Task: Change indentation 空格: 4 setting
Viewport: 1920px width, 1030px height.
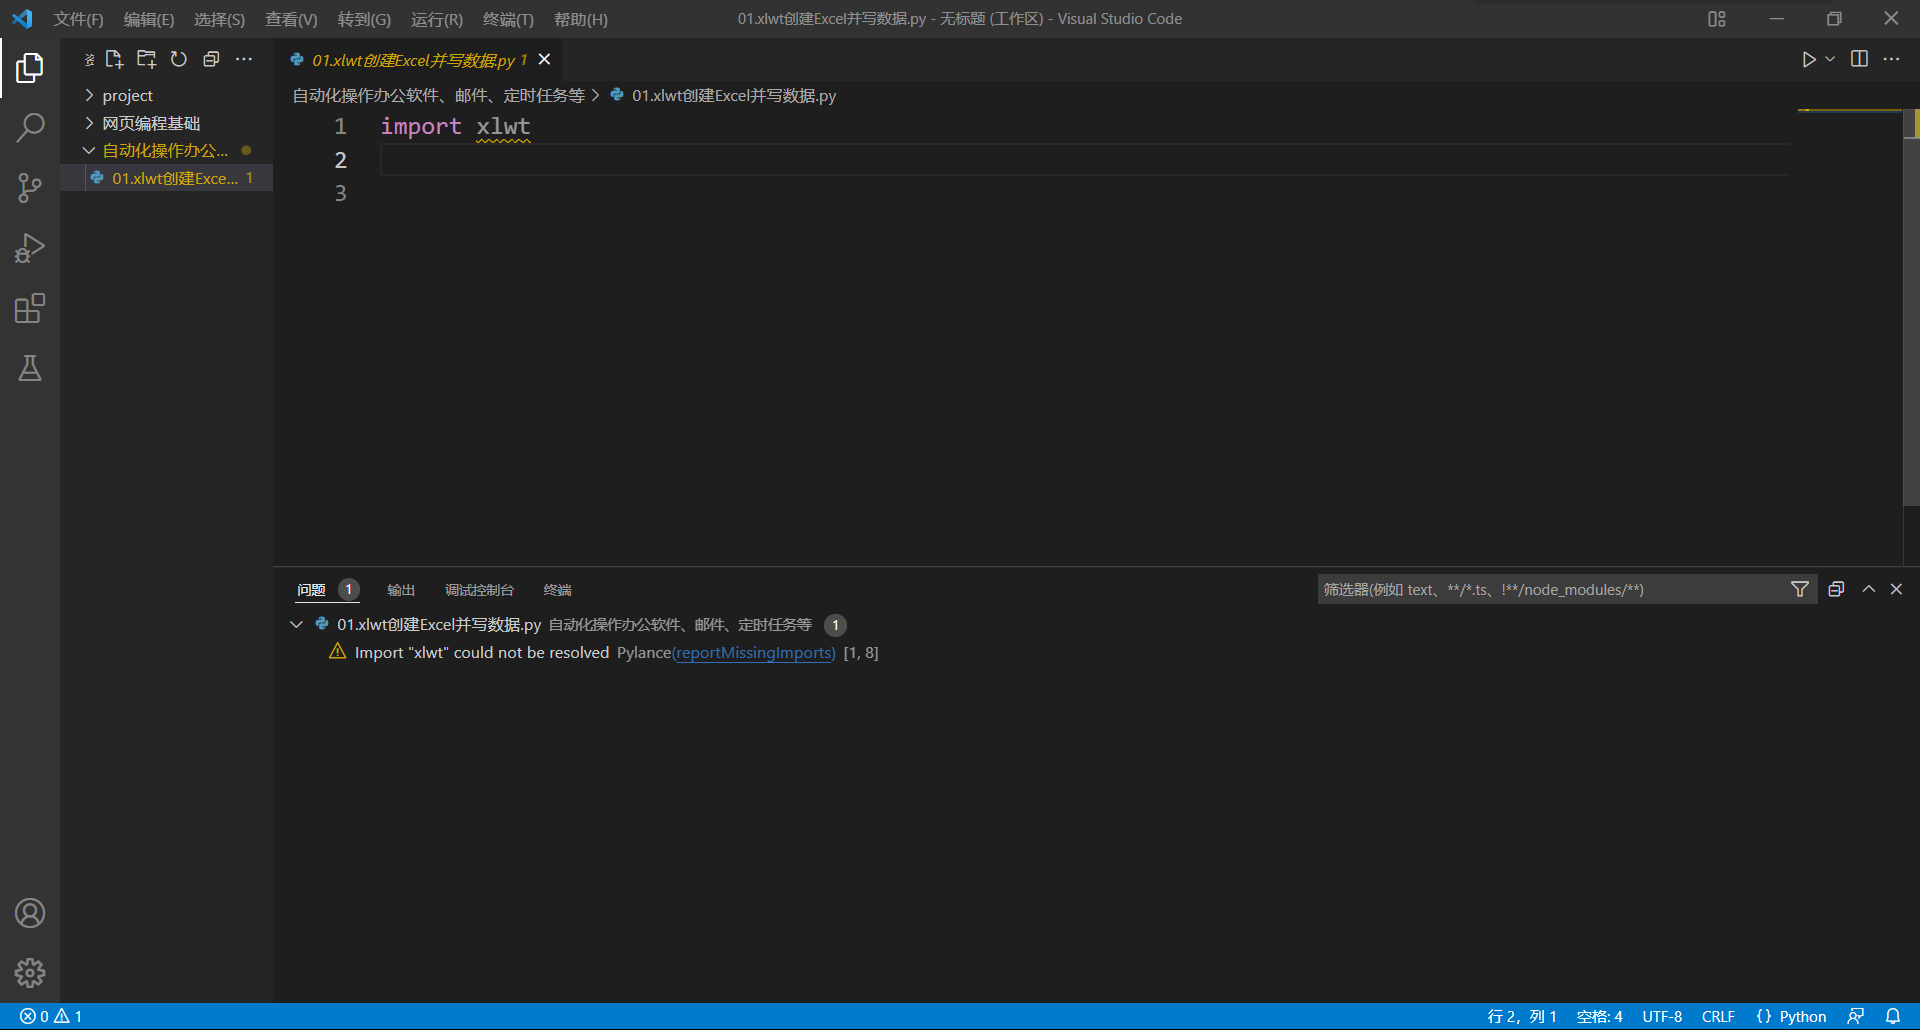Action: click(1599, 1016)
